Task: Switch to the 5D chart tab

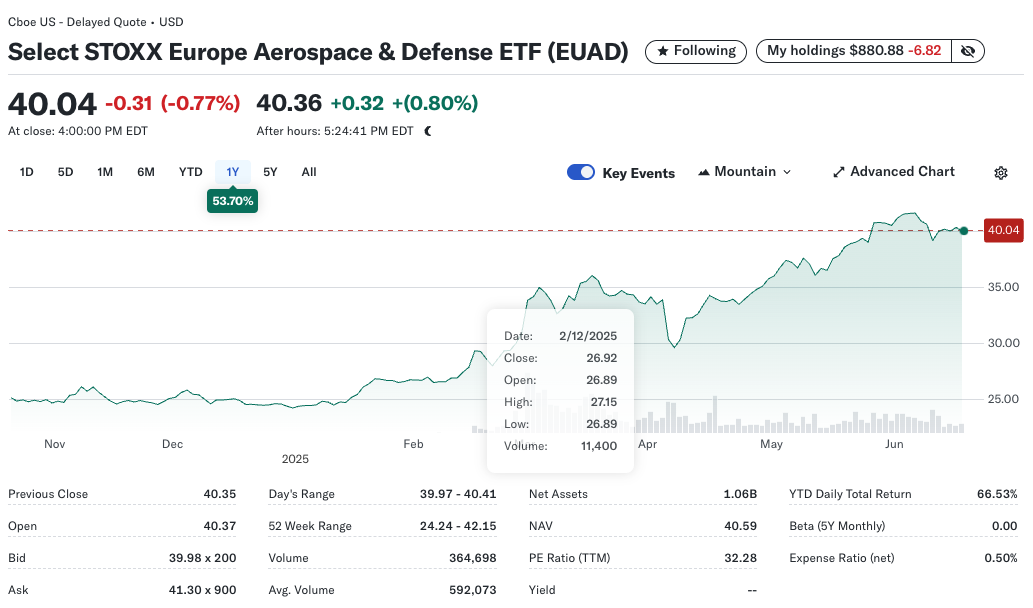Action: [x=65, y=171]
